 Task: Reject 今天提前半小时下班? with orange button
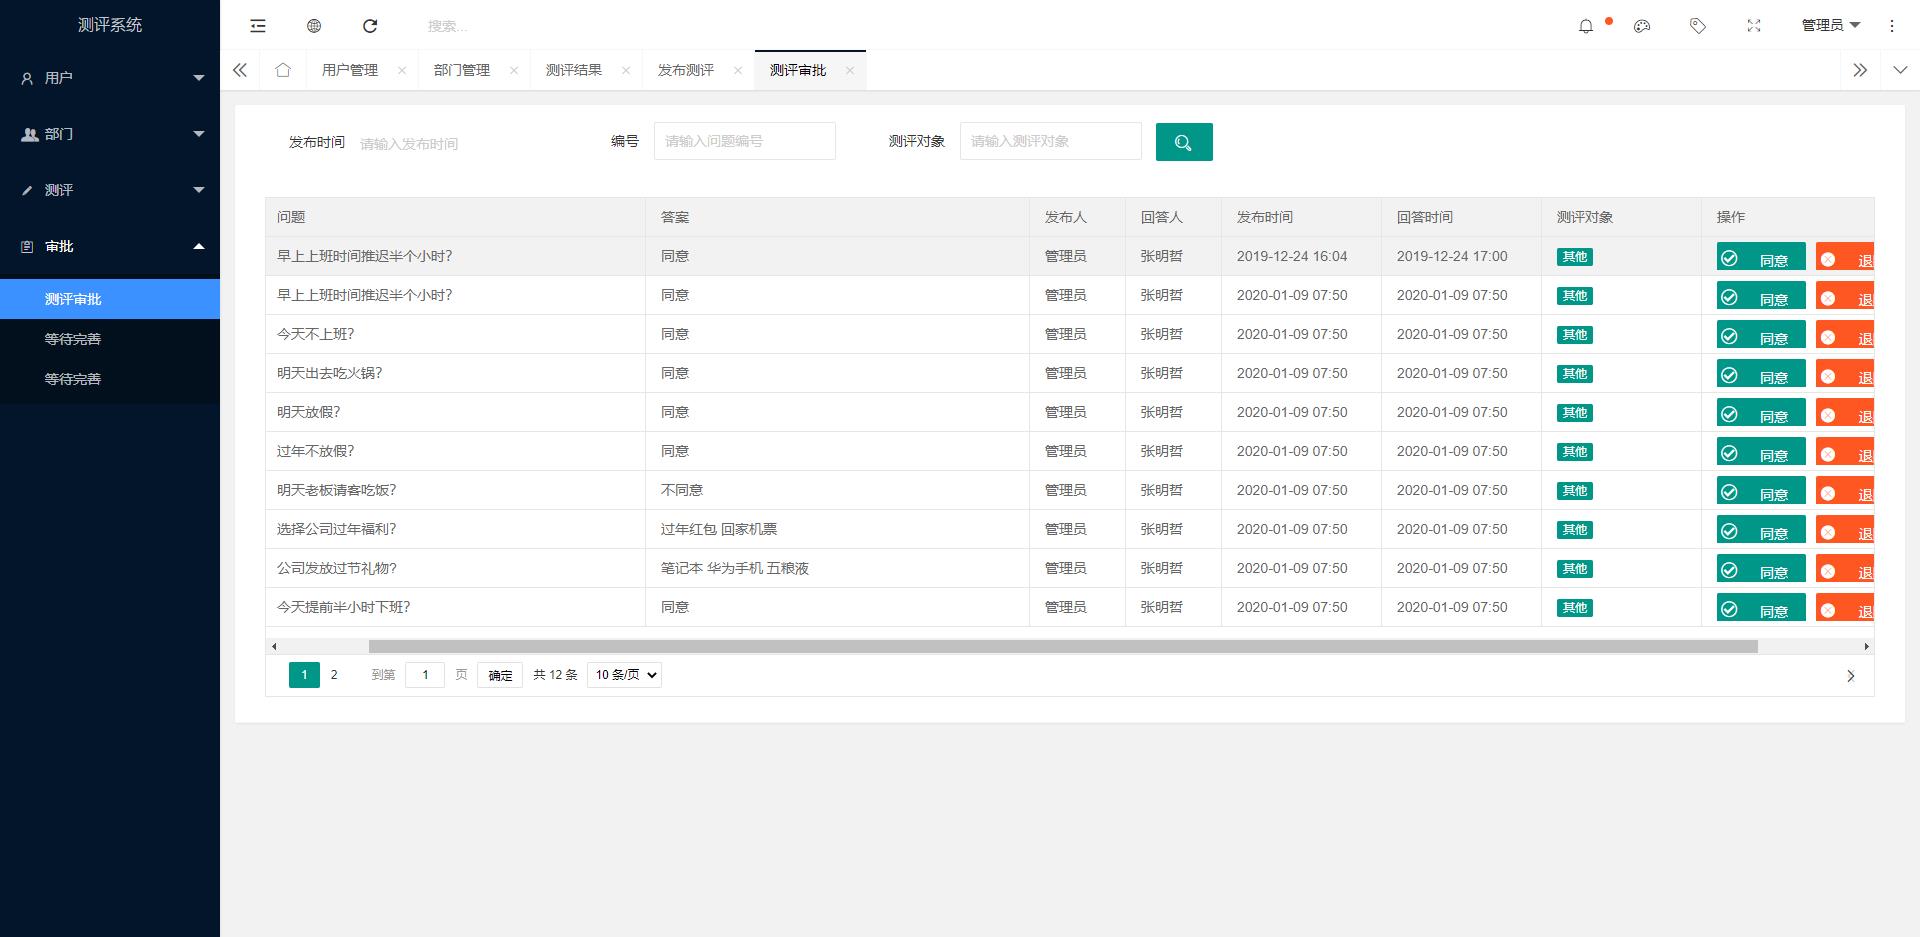click(1845, 609)
